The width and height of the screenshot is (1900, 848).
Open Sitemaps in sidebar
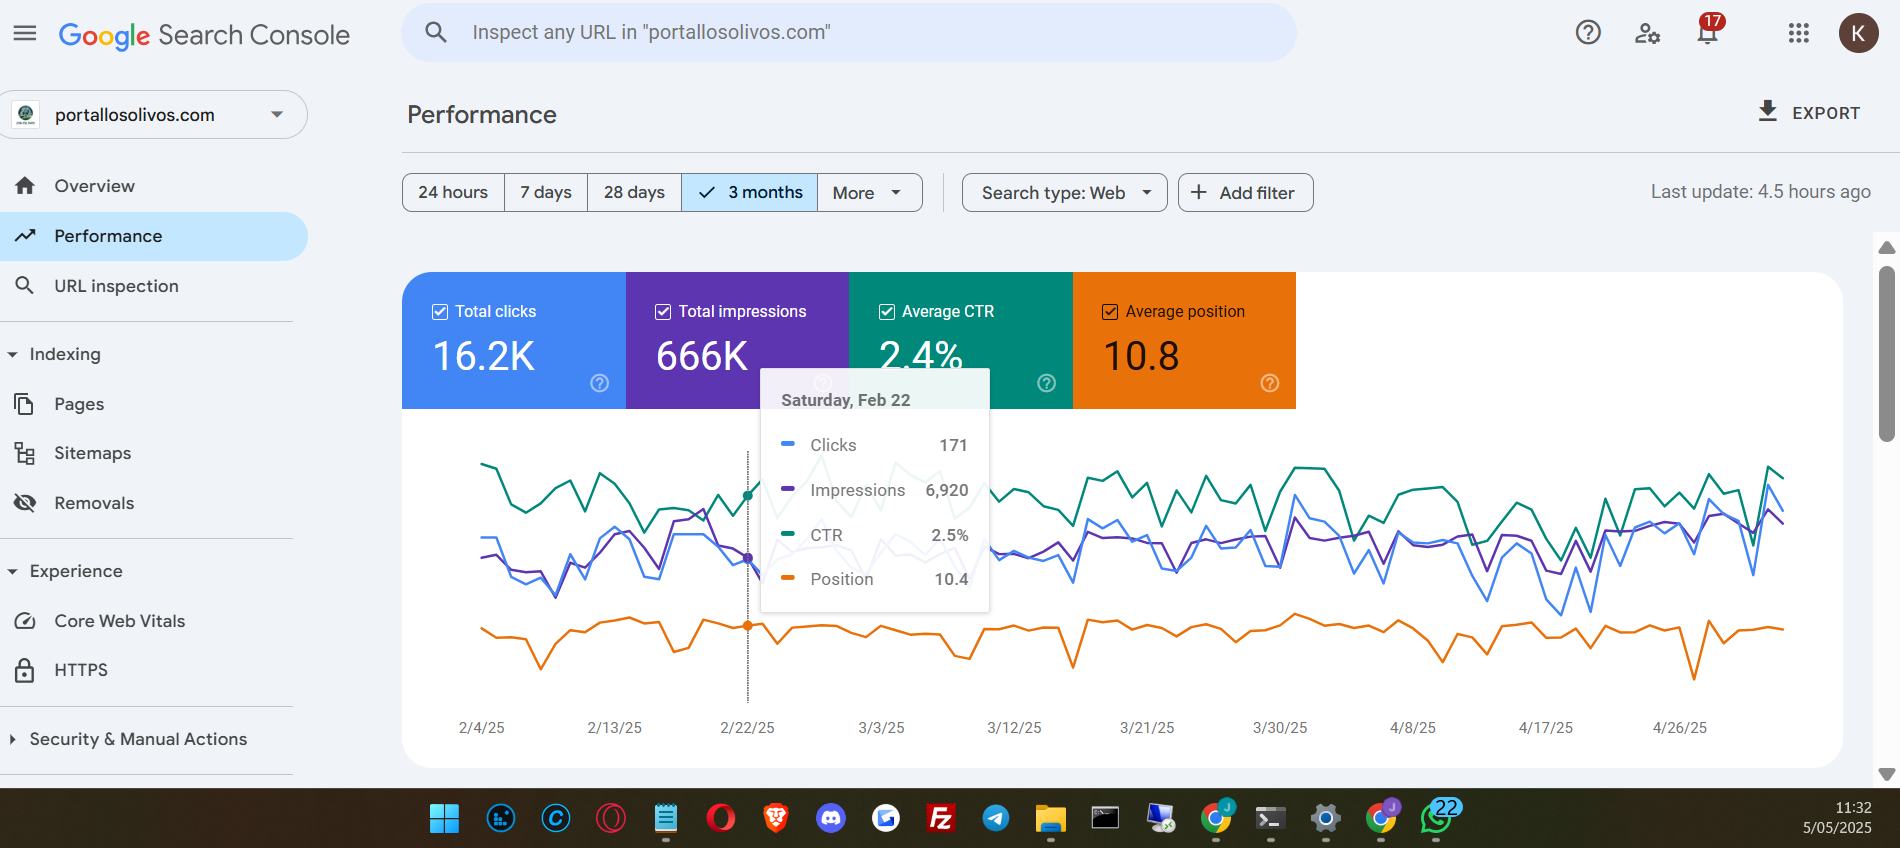point(154,453)
